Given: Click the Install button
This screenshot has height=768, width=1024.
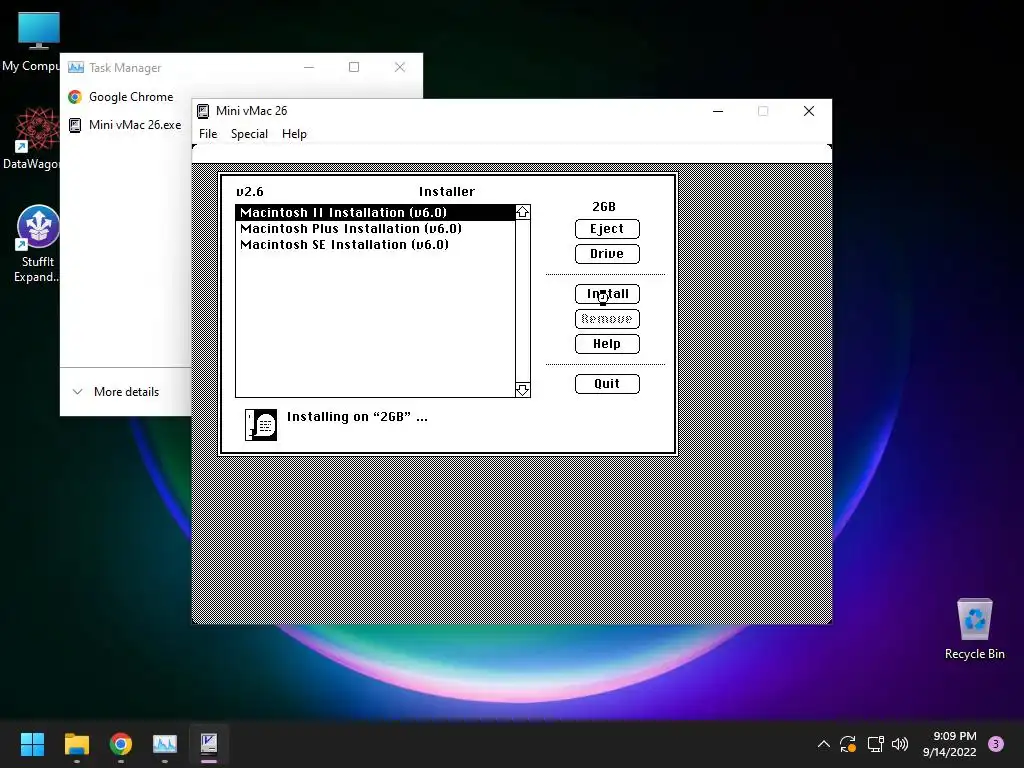Looking at the screenshot, I should click(607, 294).
